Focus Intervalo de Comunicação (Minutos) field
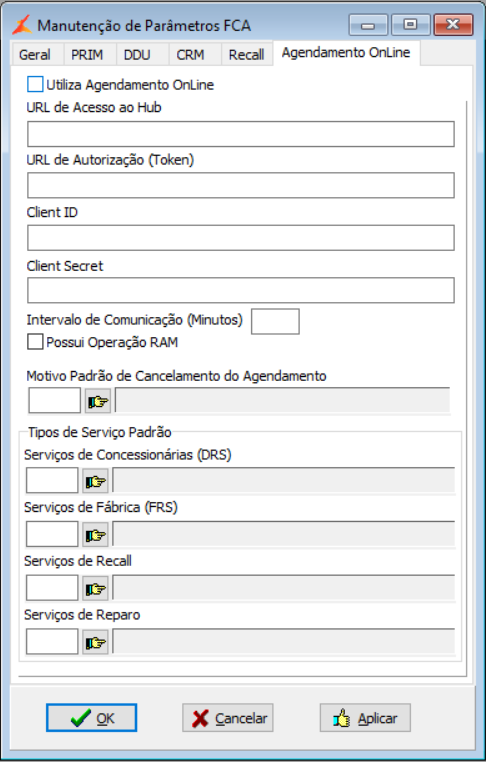This screenshot has width=486, height=762. (x=275, y=321)
